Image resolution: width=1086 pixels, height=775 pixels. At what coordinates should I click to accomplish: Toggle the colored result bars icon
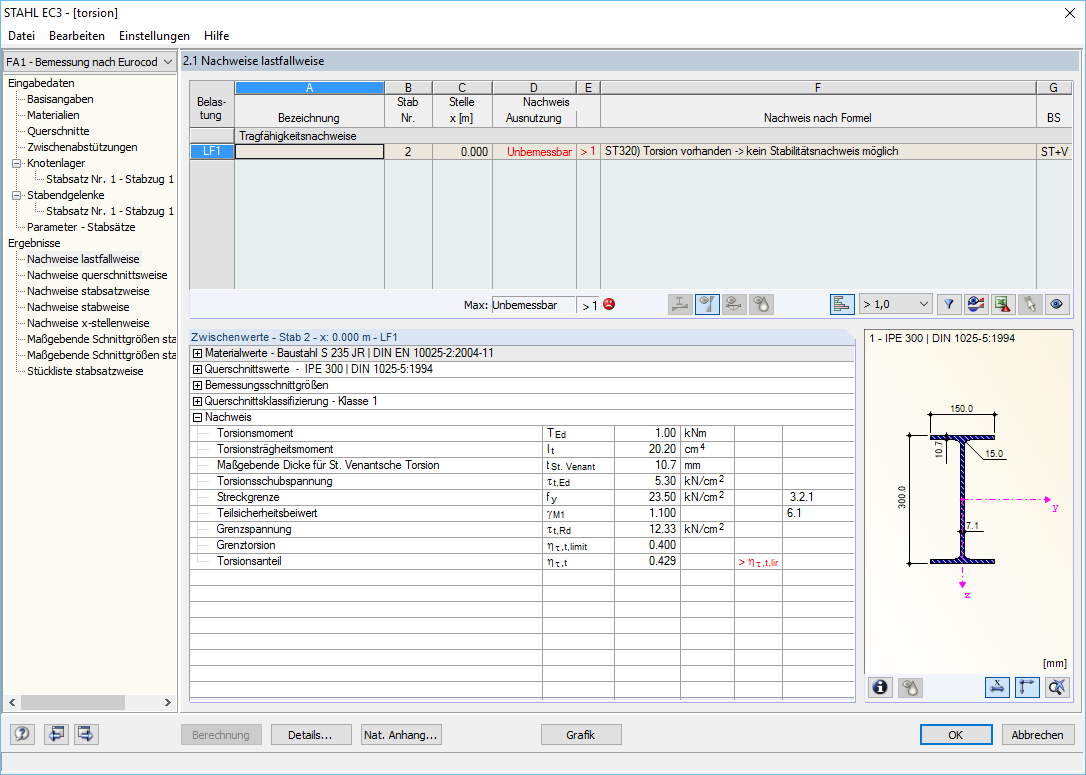[x=842, y=304]
